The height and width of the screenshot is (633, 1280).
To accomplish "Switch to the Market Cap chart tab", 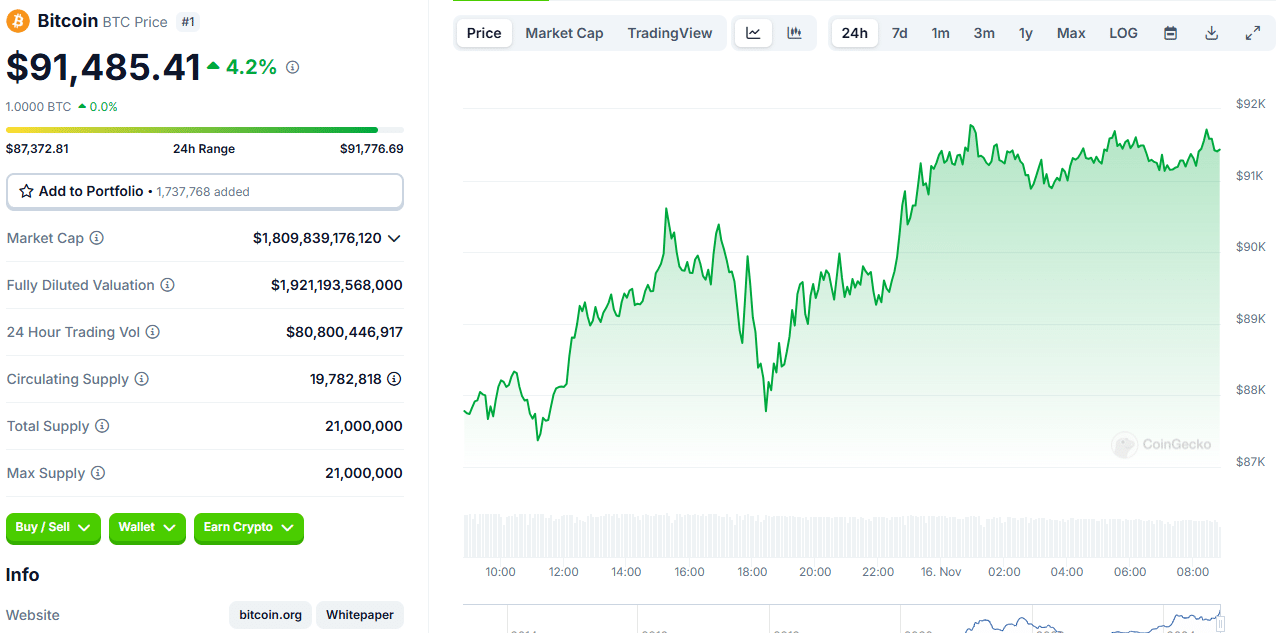I will tap(564, 33).
